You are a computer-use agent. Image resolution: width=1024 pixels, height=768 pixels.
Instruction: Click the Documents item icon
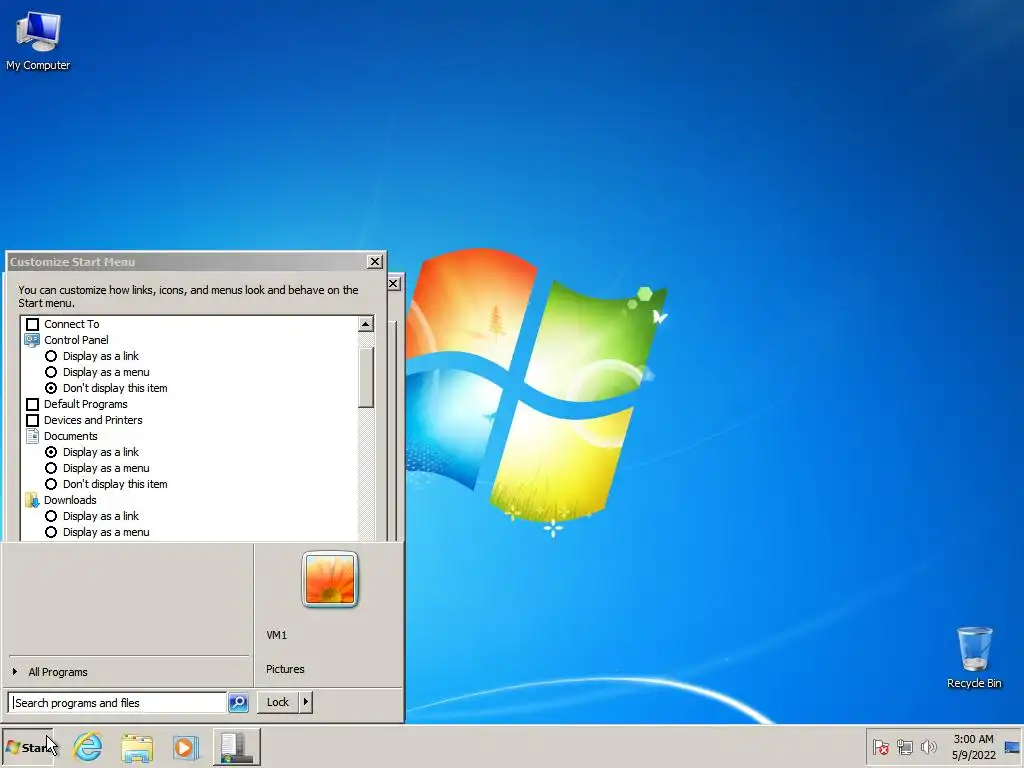pyautogui.click(x=32, y=436)
